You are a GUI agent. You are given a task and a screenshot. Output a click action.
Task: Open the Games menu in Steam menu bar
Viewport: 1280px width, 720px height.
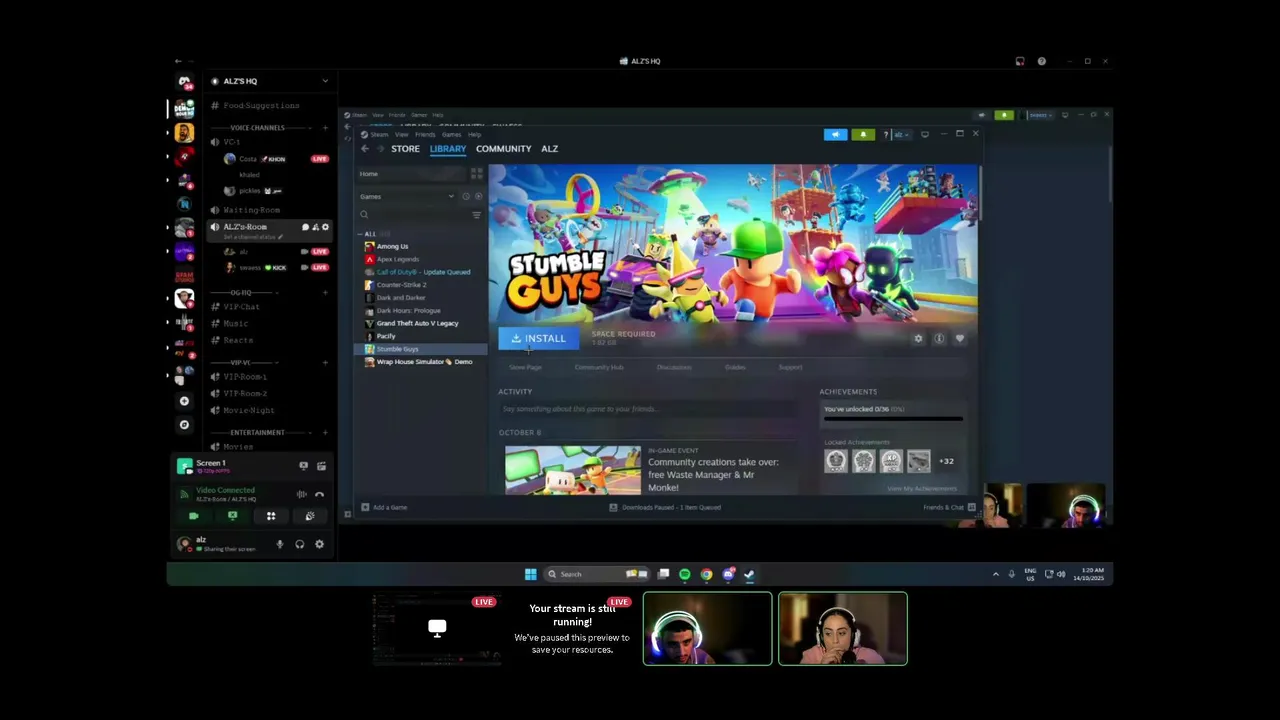pos(451,134)
